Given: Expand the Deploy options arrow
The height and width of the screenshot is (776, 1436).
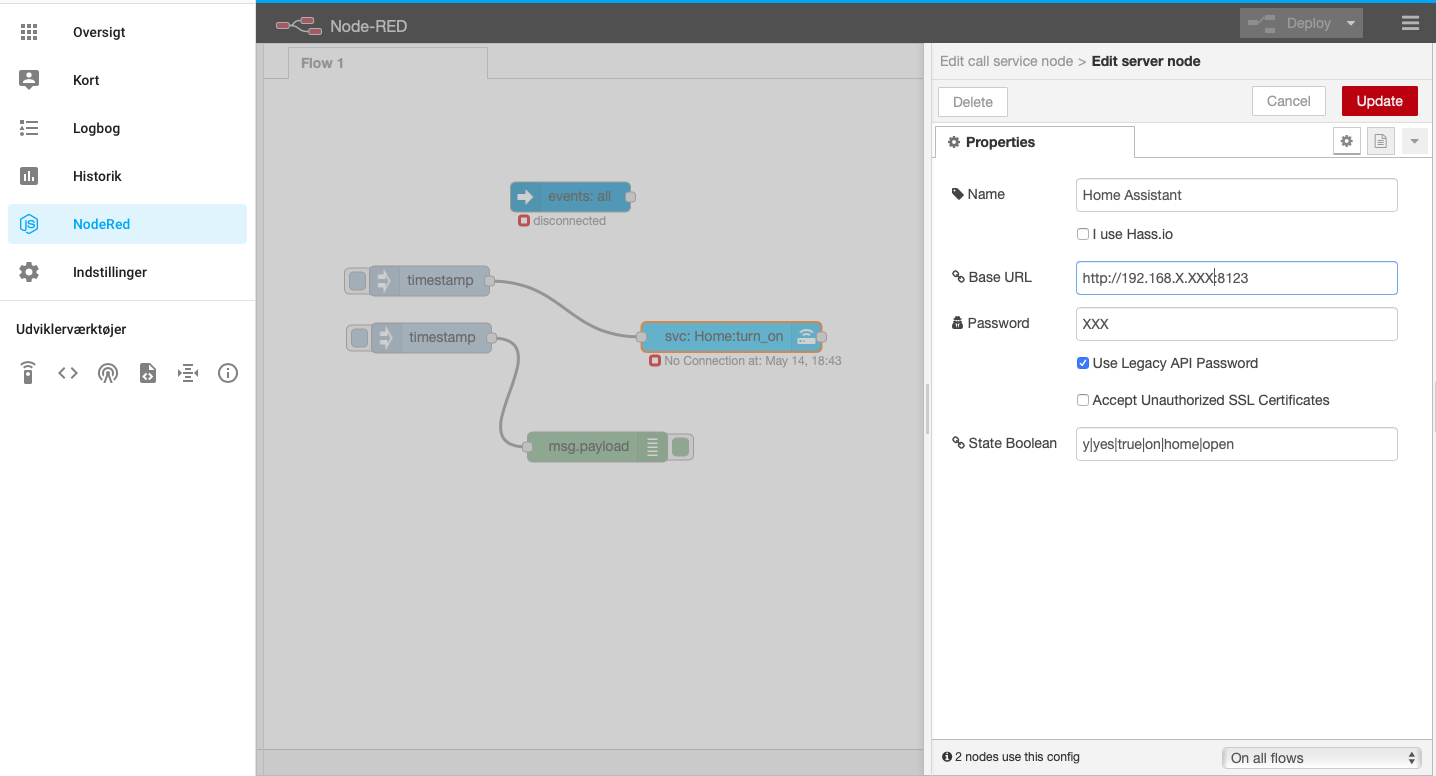Looking at the screenshot, I should (x=1351, y=23).
